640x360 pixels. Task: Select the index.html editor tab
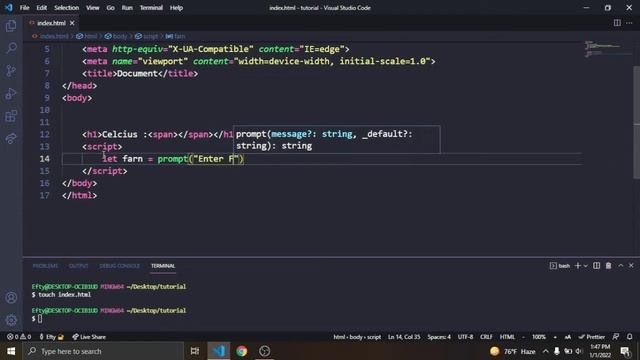(x=52, y=23)
